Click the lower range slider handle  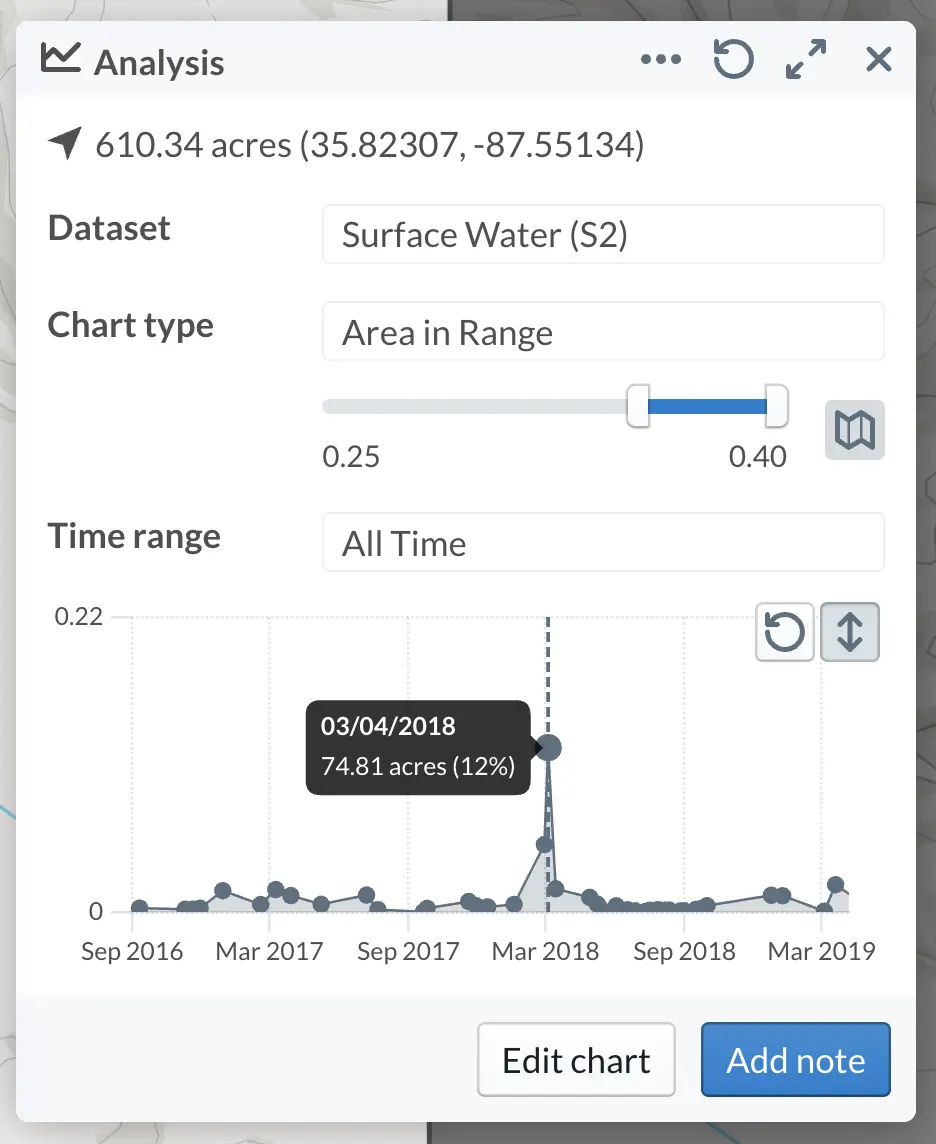pos(638,406)
